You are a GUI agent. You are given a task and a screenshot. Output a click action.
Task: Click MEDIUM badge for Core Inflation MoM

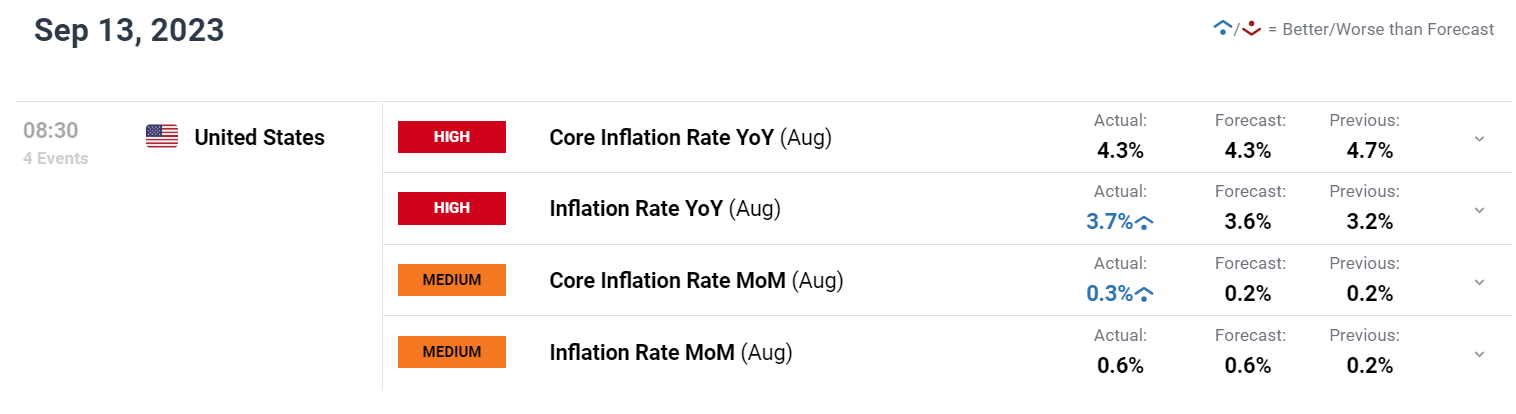[452, 280]
